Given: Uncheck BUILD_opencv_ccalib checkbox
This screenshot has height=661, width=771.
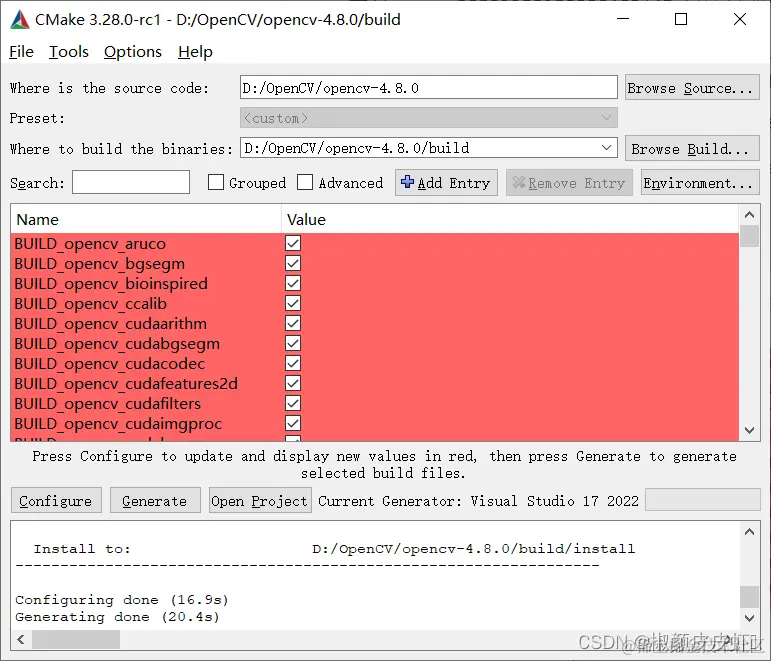Looking at the screenshot, I should [293, 303].
